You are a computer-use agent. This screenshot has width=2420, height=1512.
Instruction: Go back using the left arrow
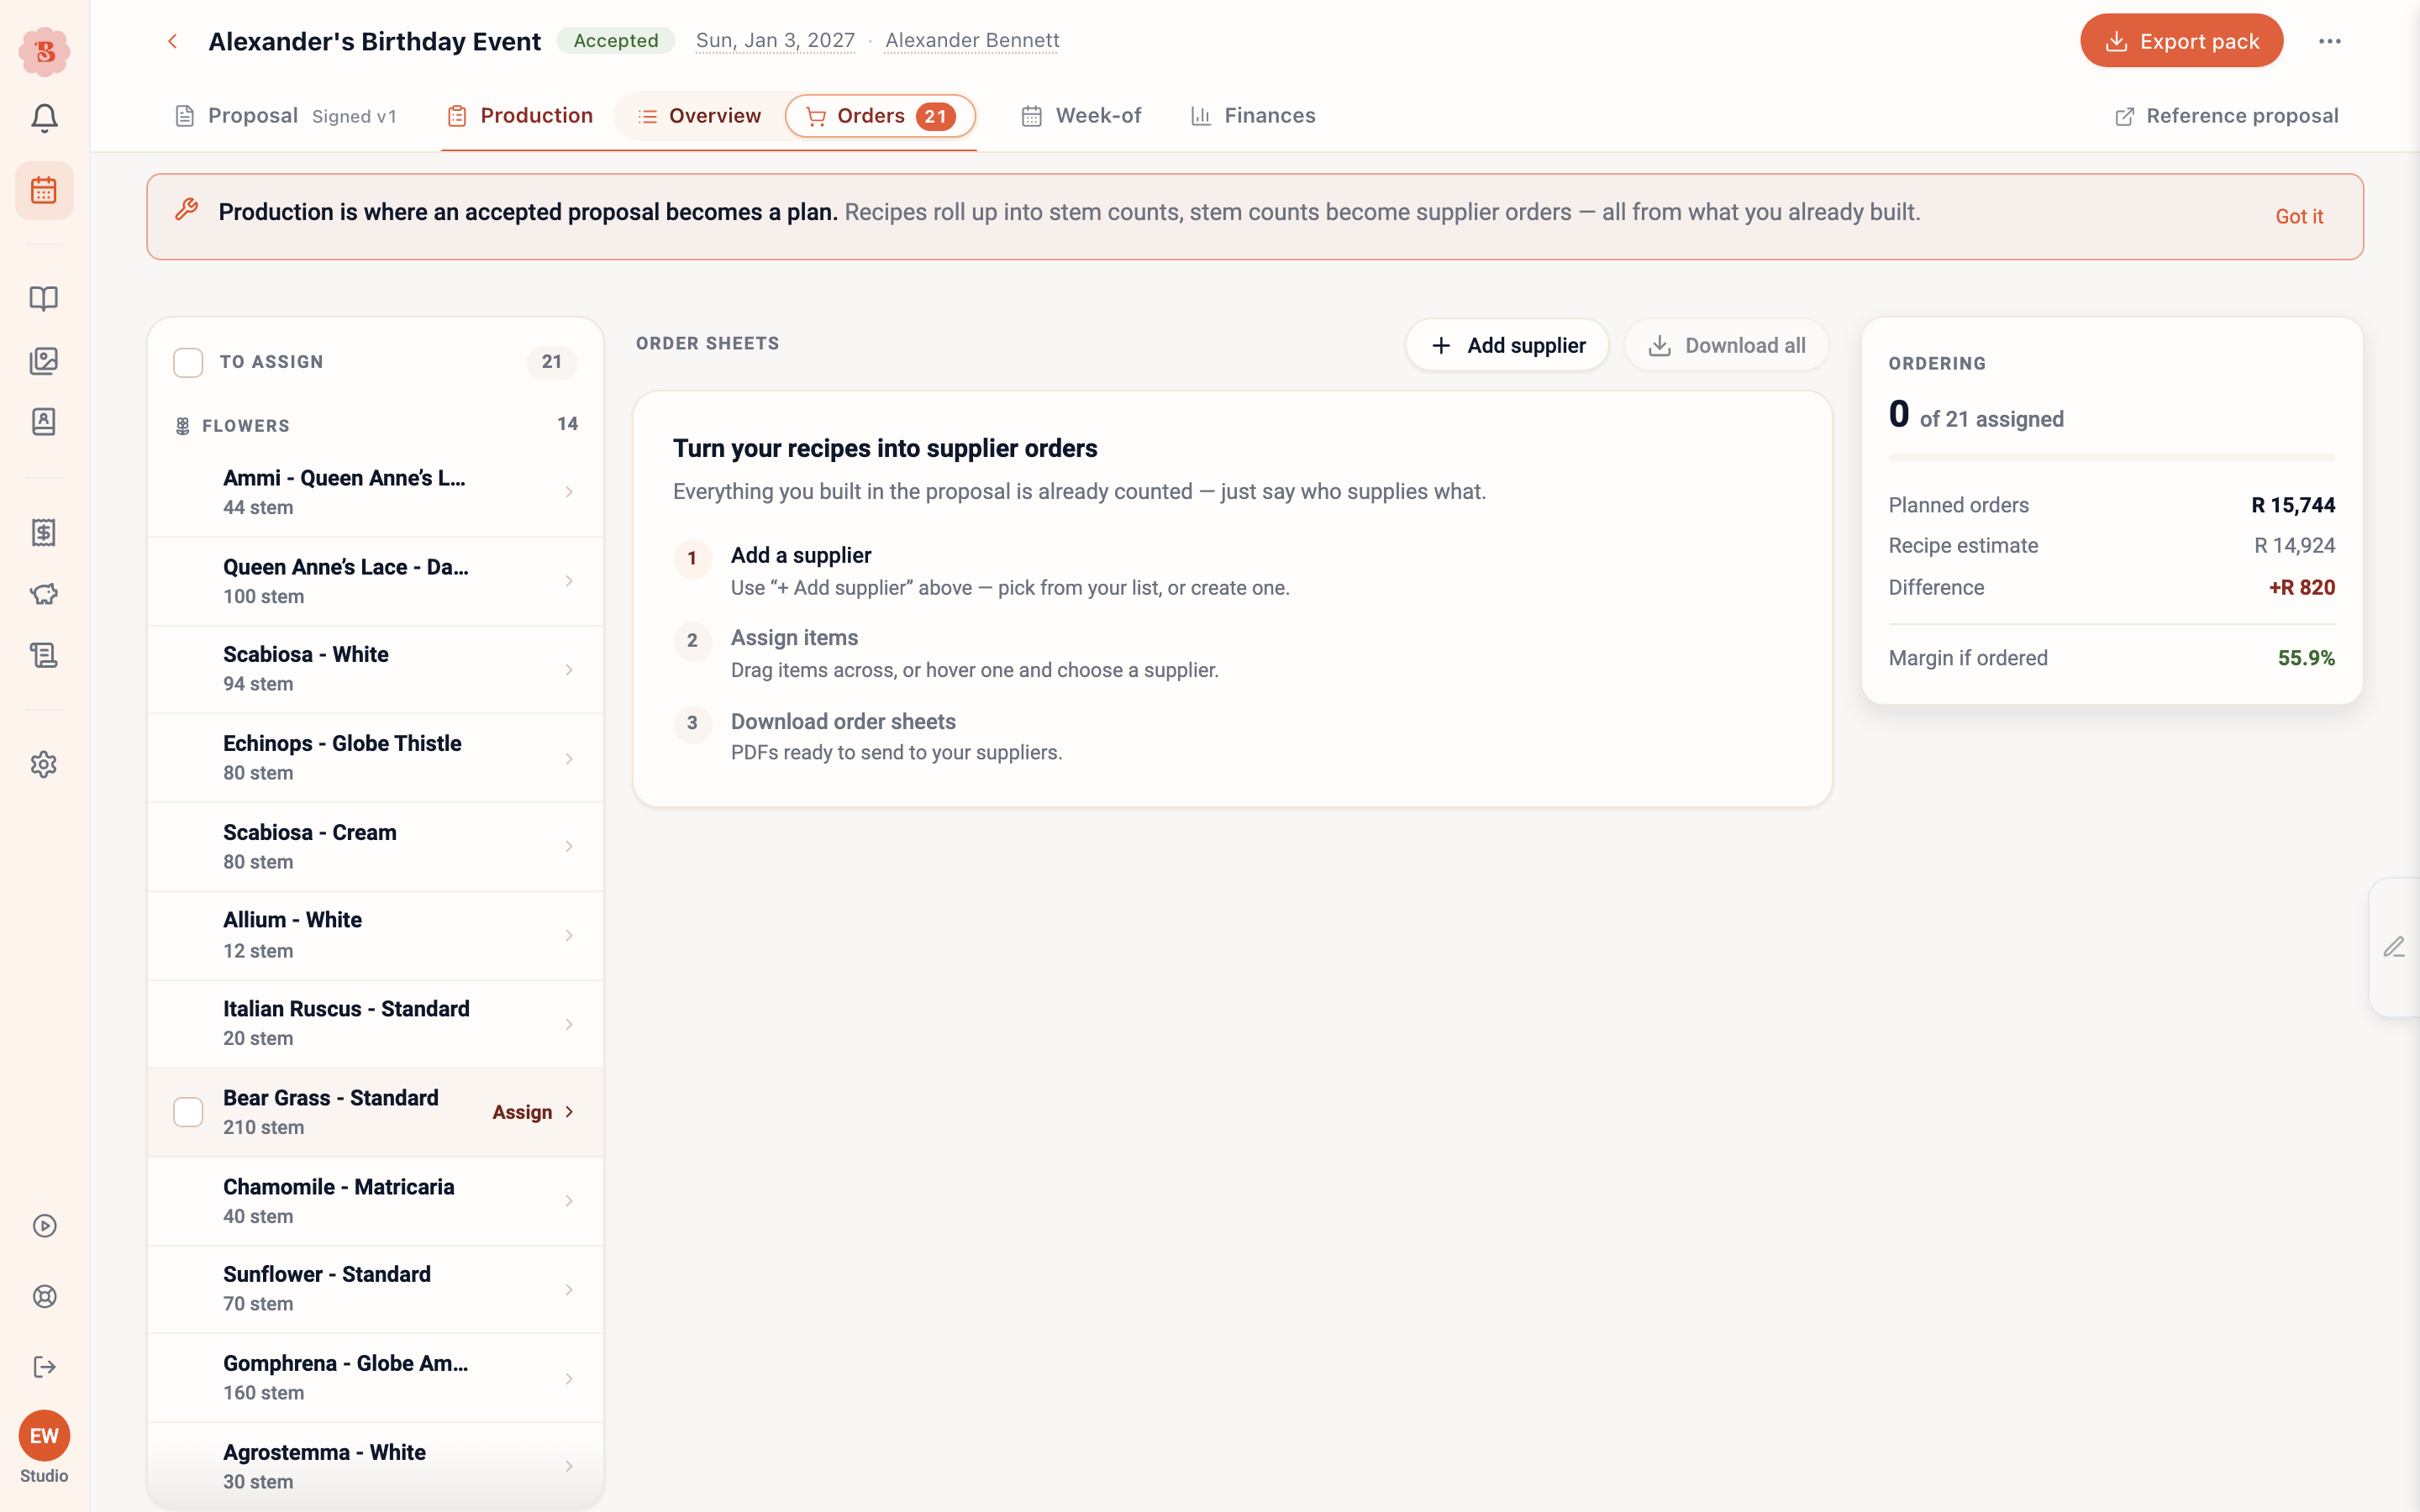pos(173,41)
